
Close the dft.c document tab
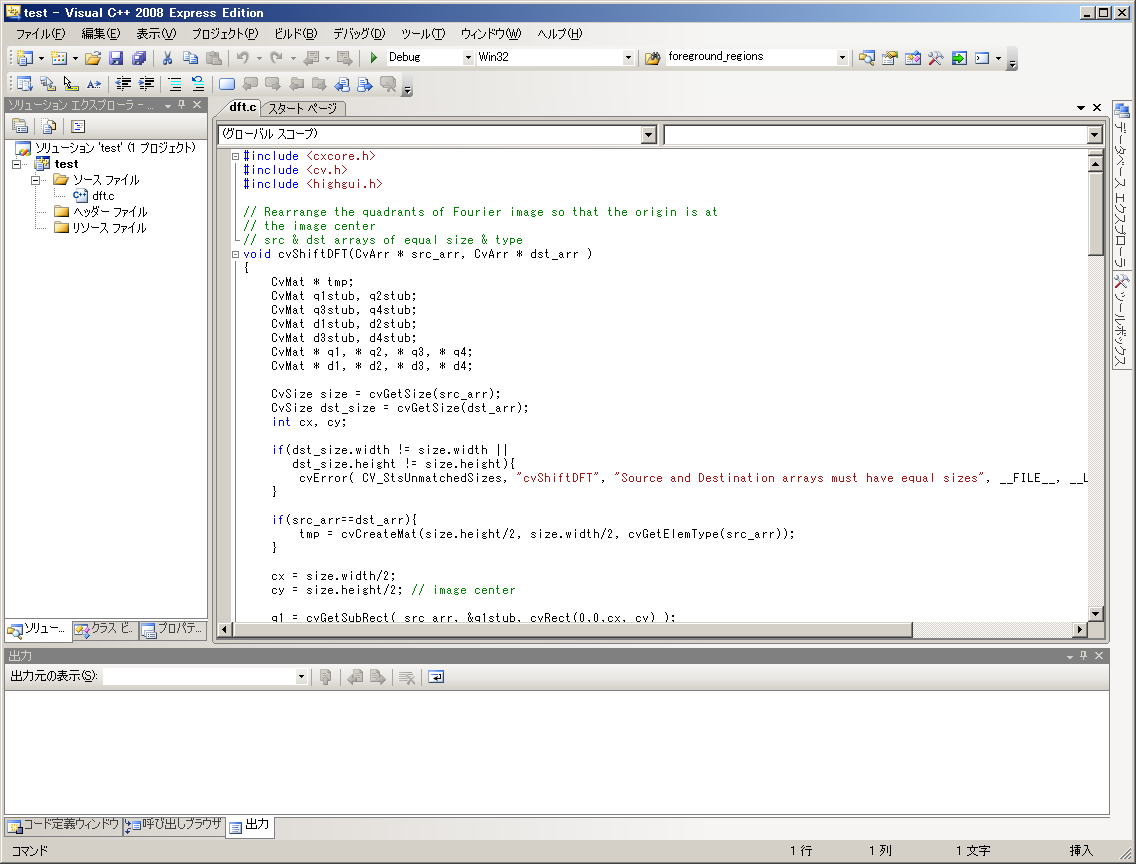click(1097, 108)
